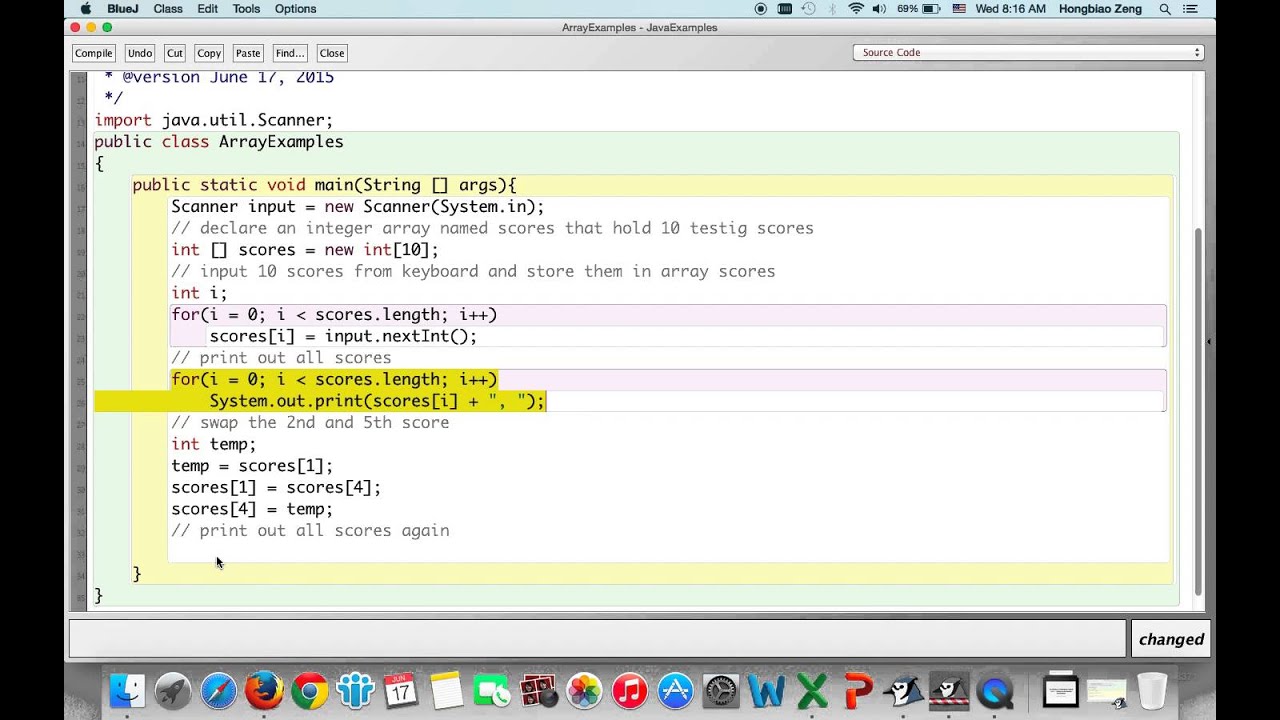Launch Safari from the dock
Screen dimensions: 1280x720
point(218,691)
